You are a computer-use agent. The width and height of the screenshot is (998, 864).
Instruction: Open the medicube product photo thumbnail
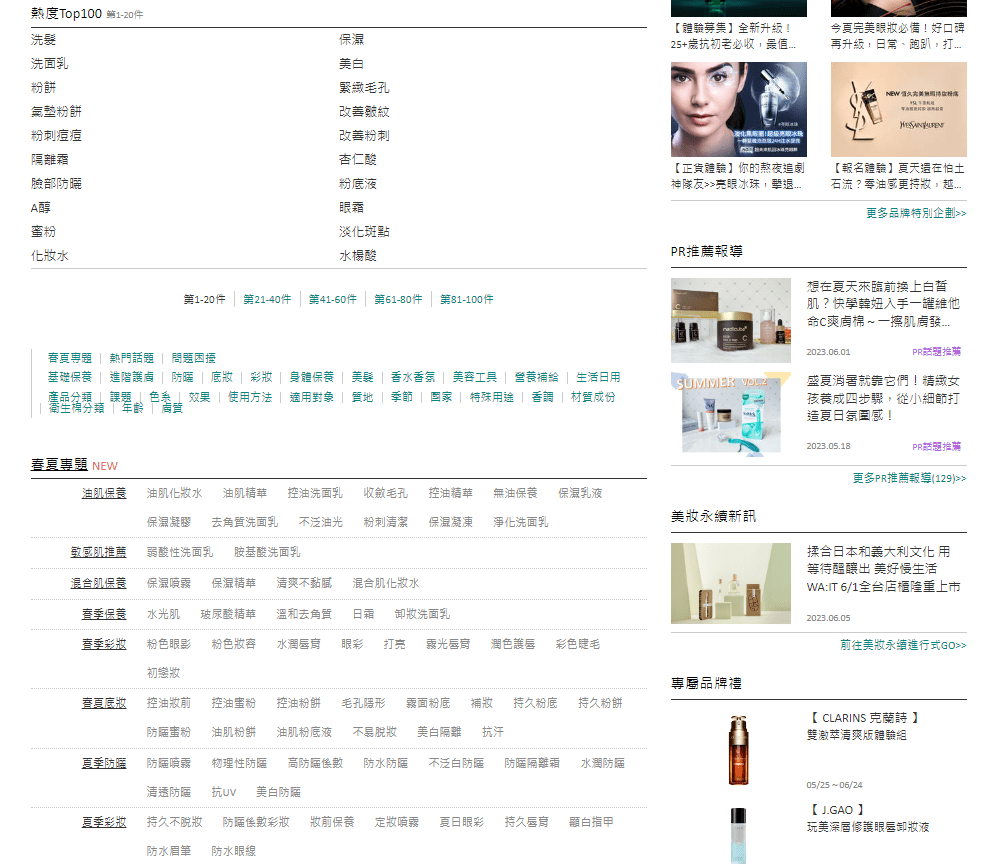(x=730, y=320)
